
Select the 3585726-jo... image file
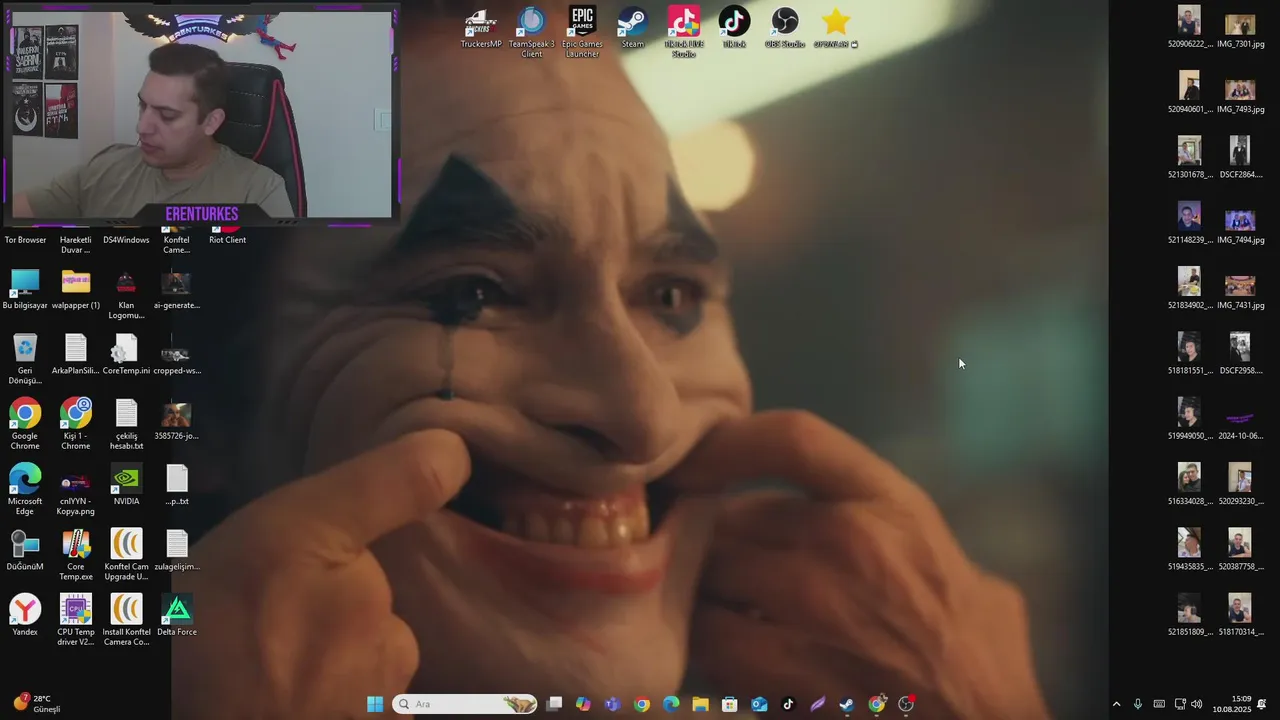pos(177,420)
